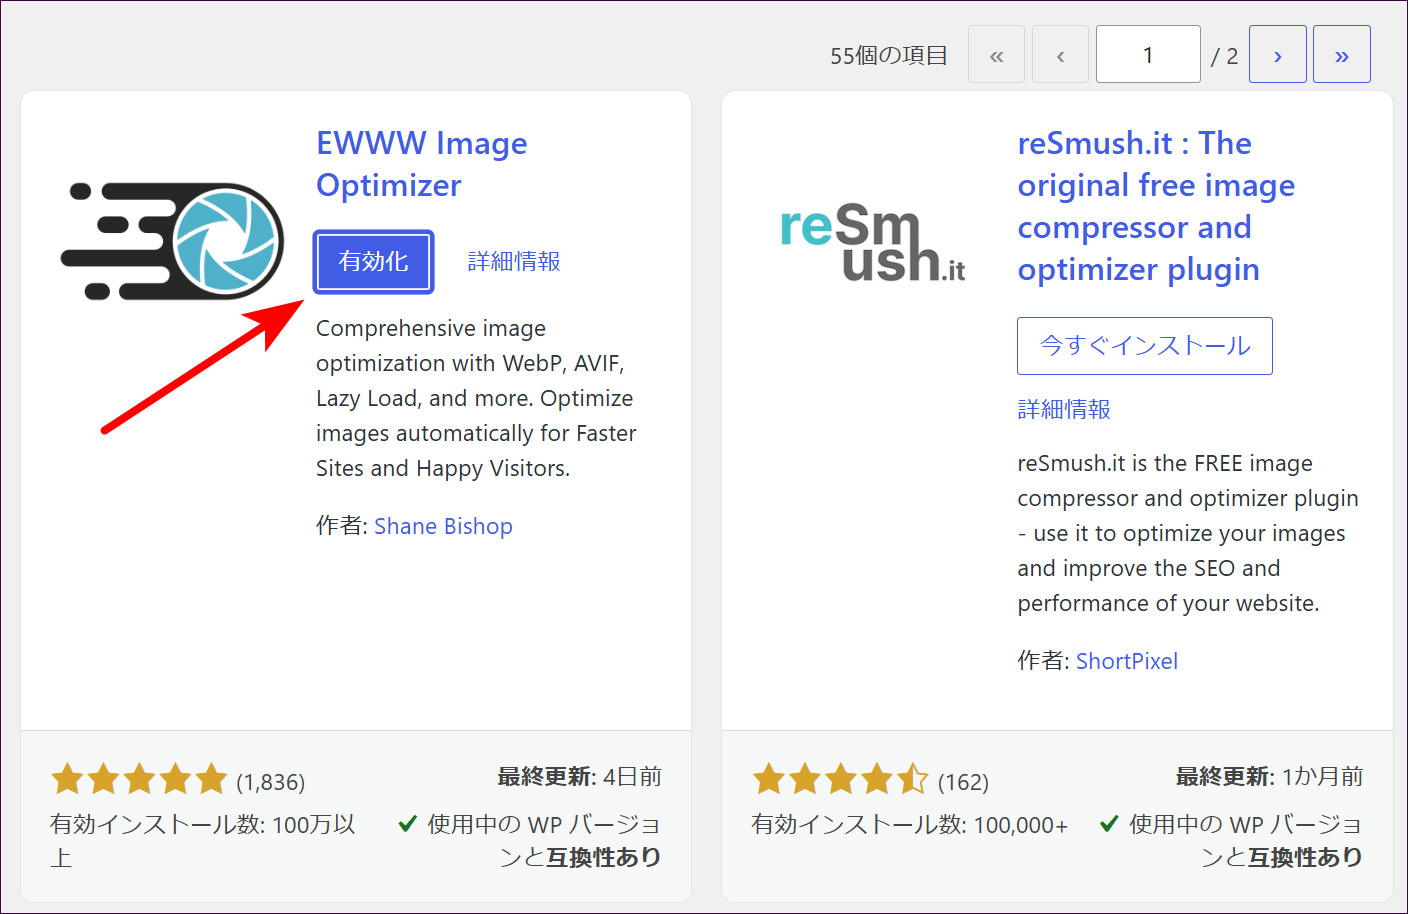Screen dimensions: 1408x914
Task: Open author Shane Bishop link
Action: tap(443, 526)
